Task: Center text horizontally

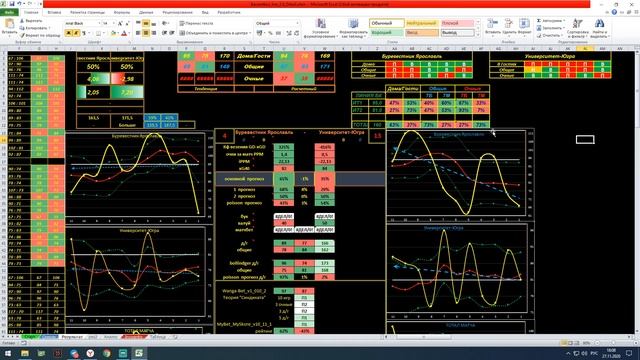Action: coord(146,33)
